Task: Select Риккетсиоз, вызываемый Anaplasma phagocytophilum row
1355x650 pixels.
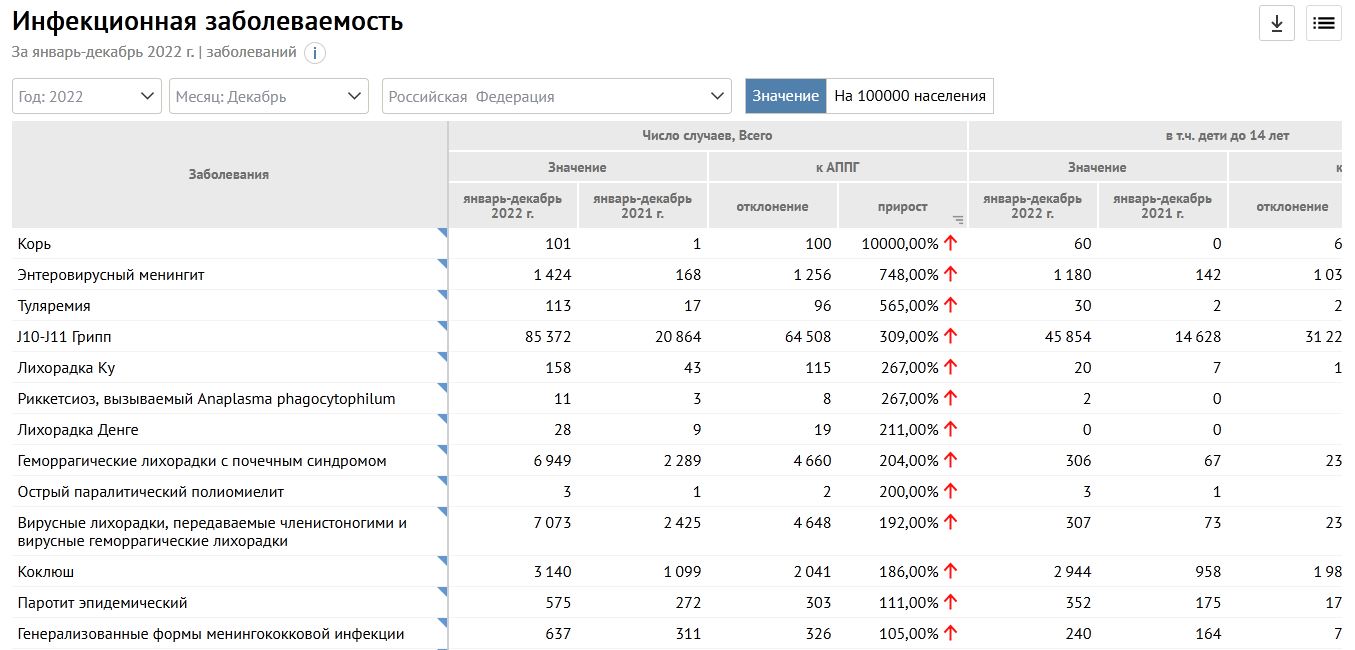Action: coord(207,399)
